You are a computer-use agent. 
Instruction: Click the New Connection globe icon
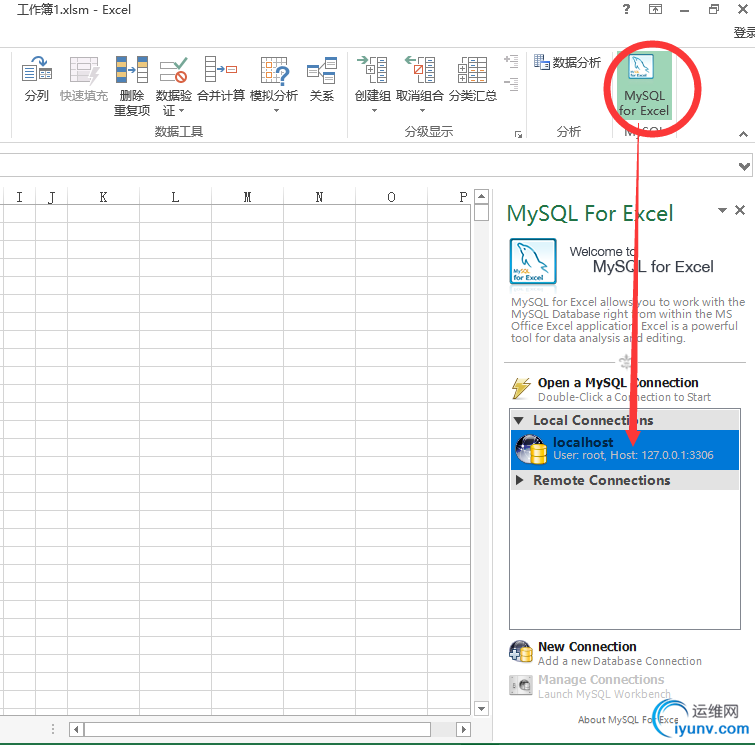pos(521,652)
